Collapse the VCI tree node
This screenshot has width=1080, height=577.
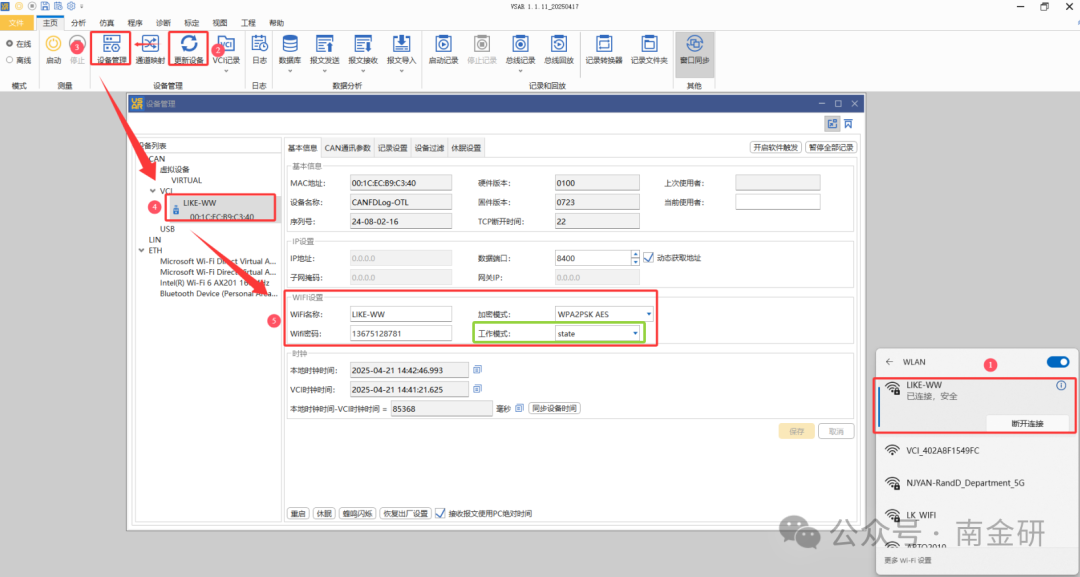pyautogui.click(x=152, y=191)
